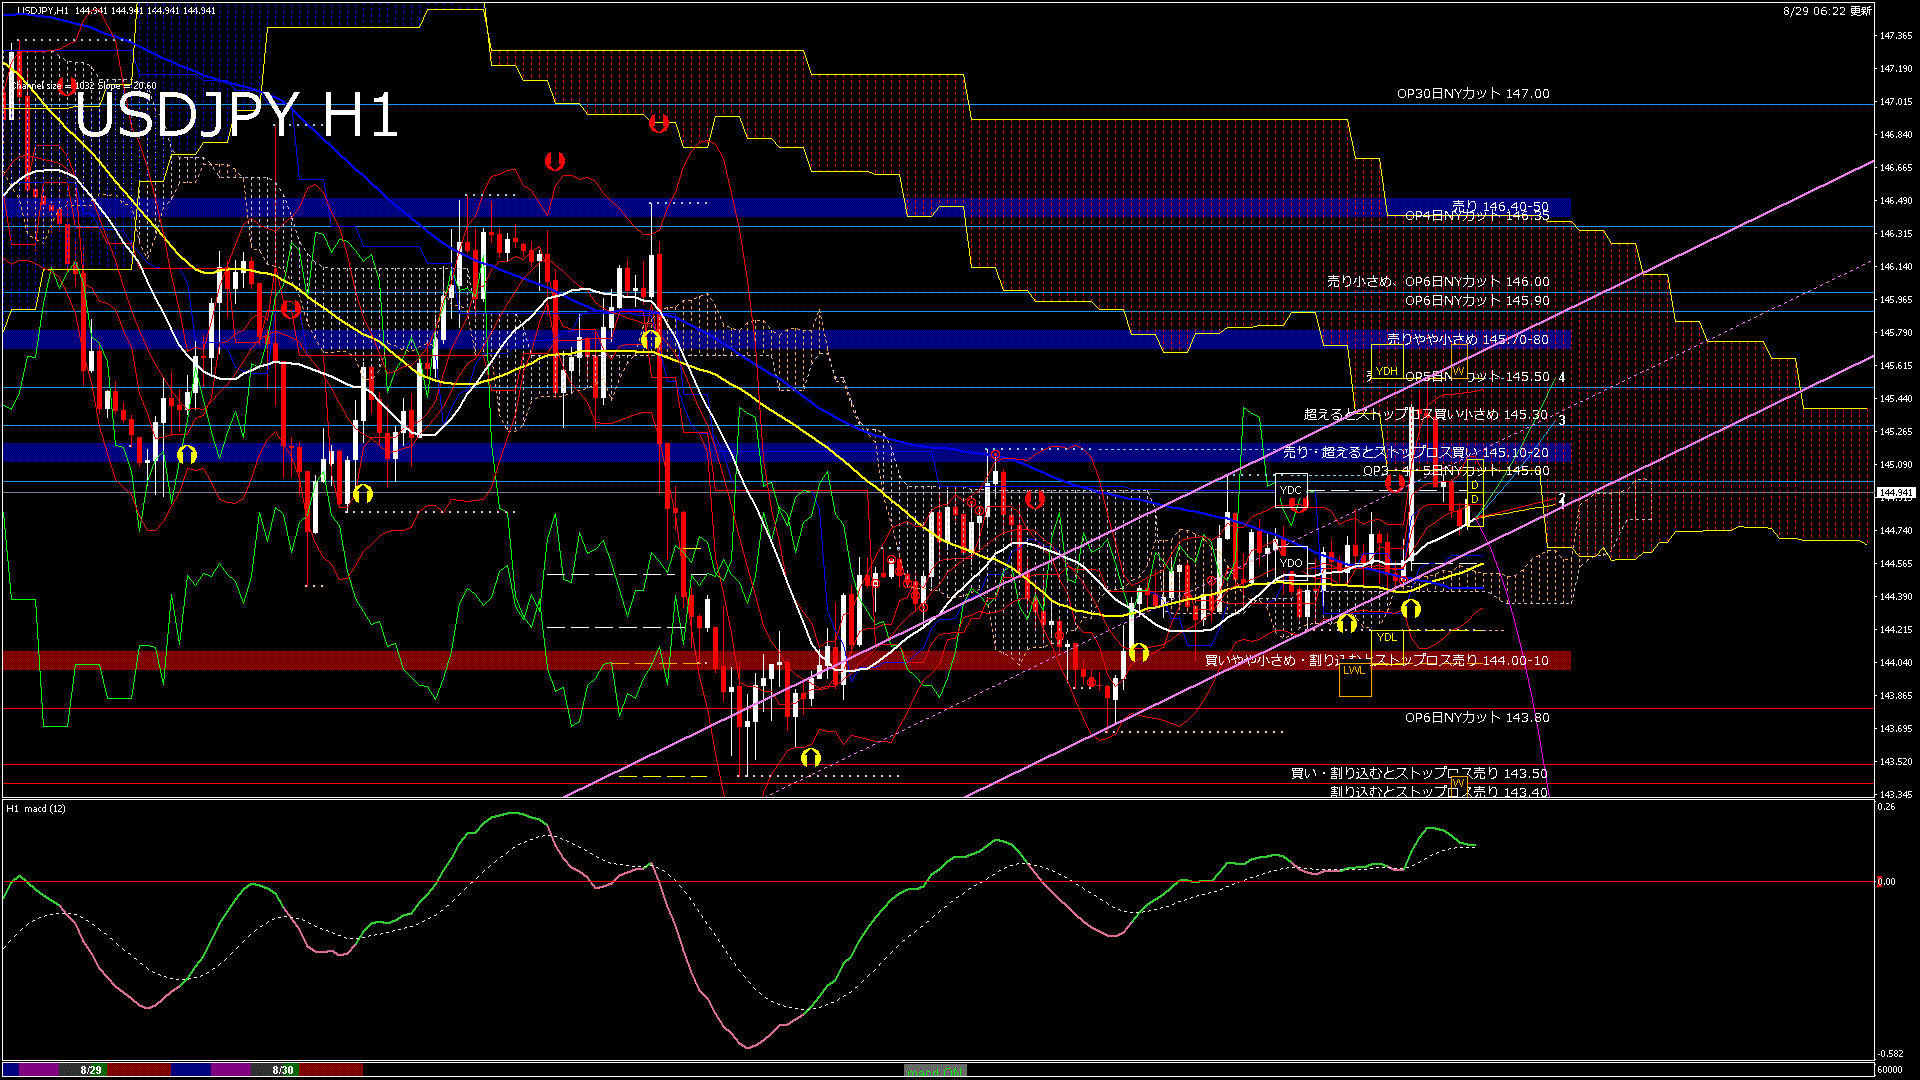Click the blue session segment between the dates
This screenshot has height=1080, width=1920.
coord(191,1070)
